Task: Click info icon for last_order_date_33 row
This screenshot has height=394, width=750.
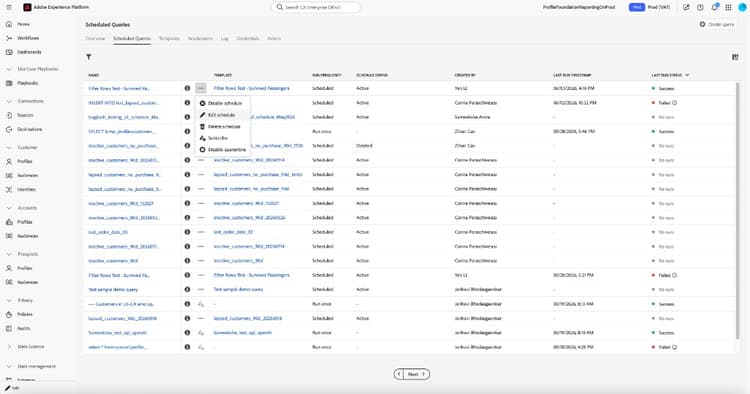Action: (187, 232)
